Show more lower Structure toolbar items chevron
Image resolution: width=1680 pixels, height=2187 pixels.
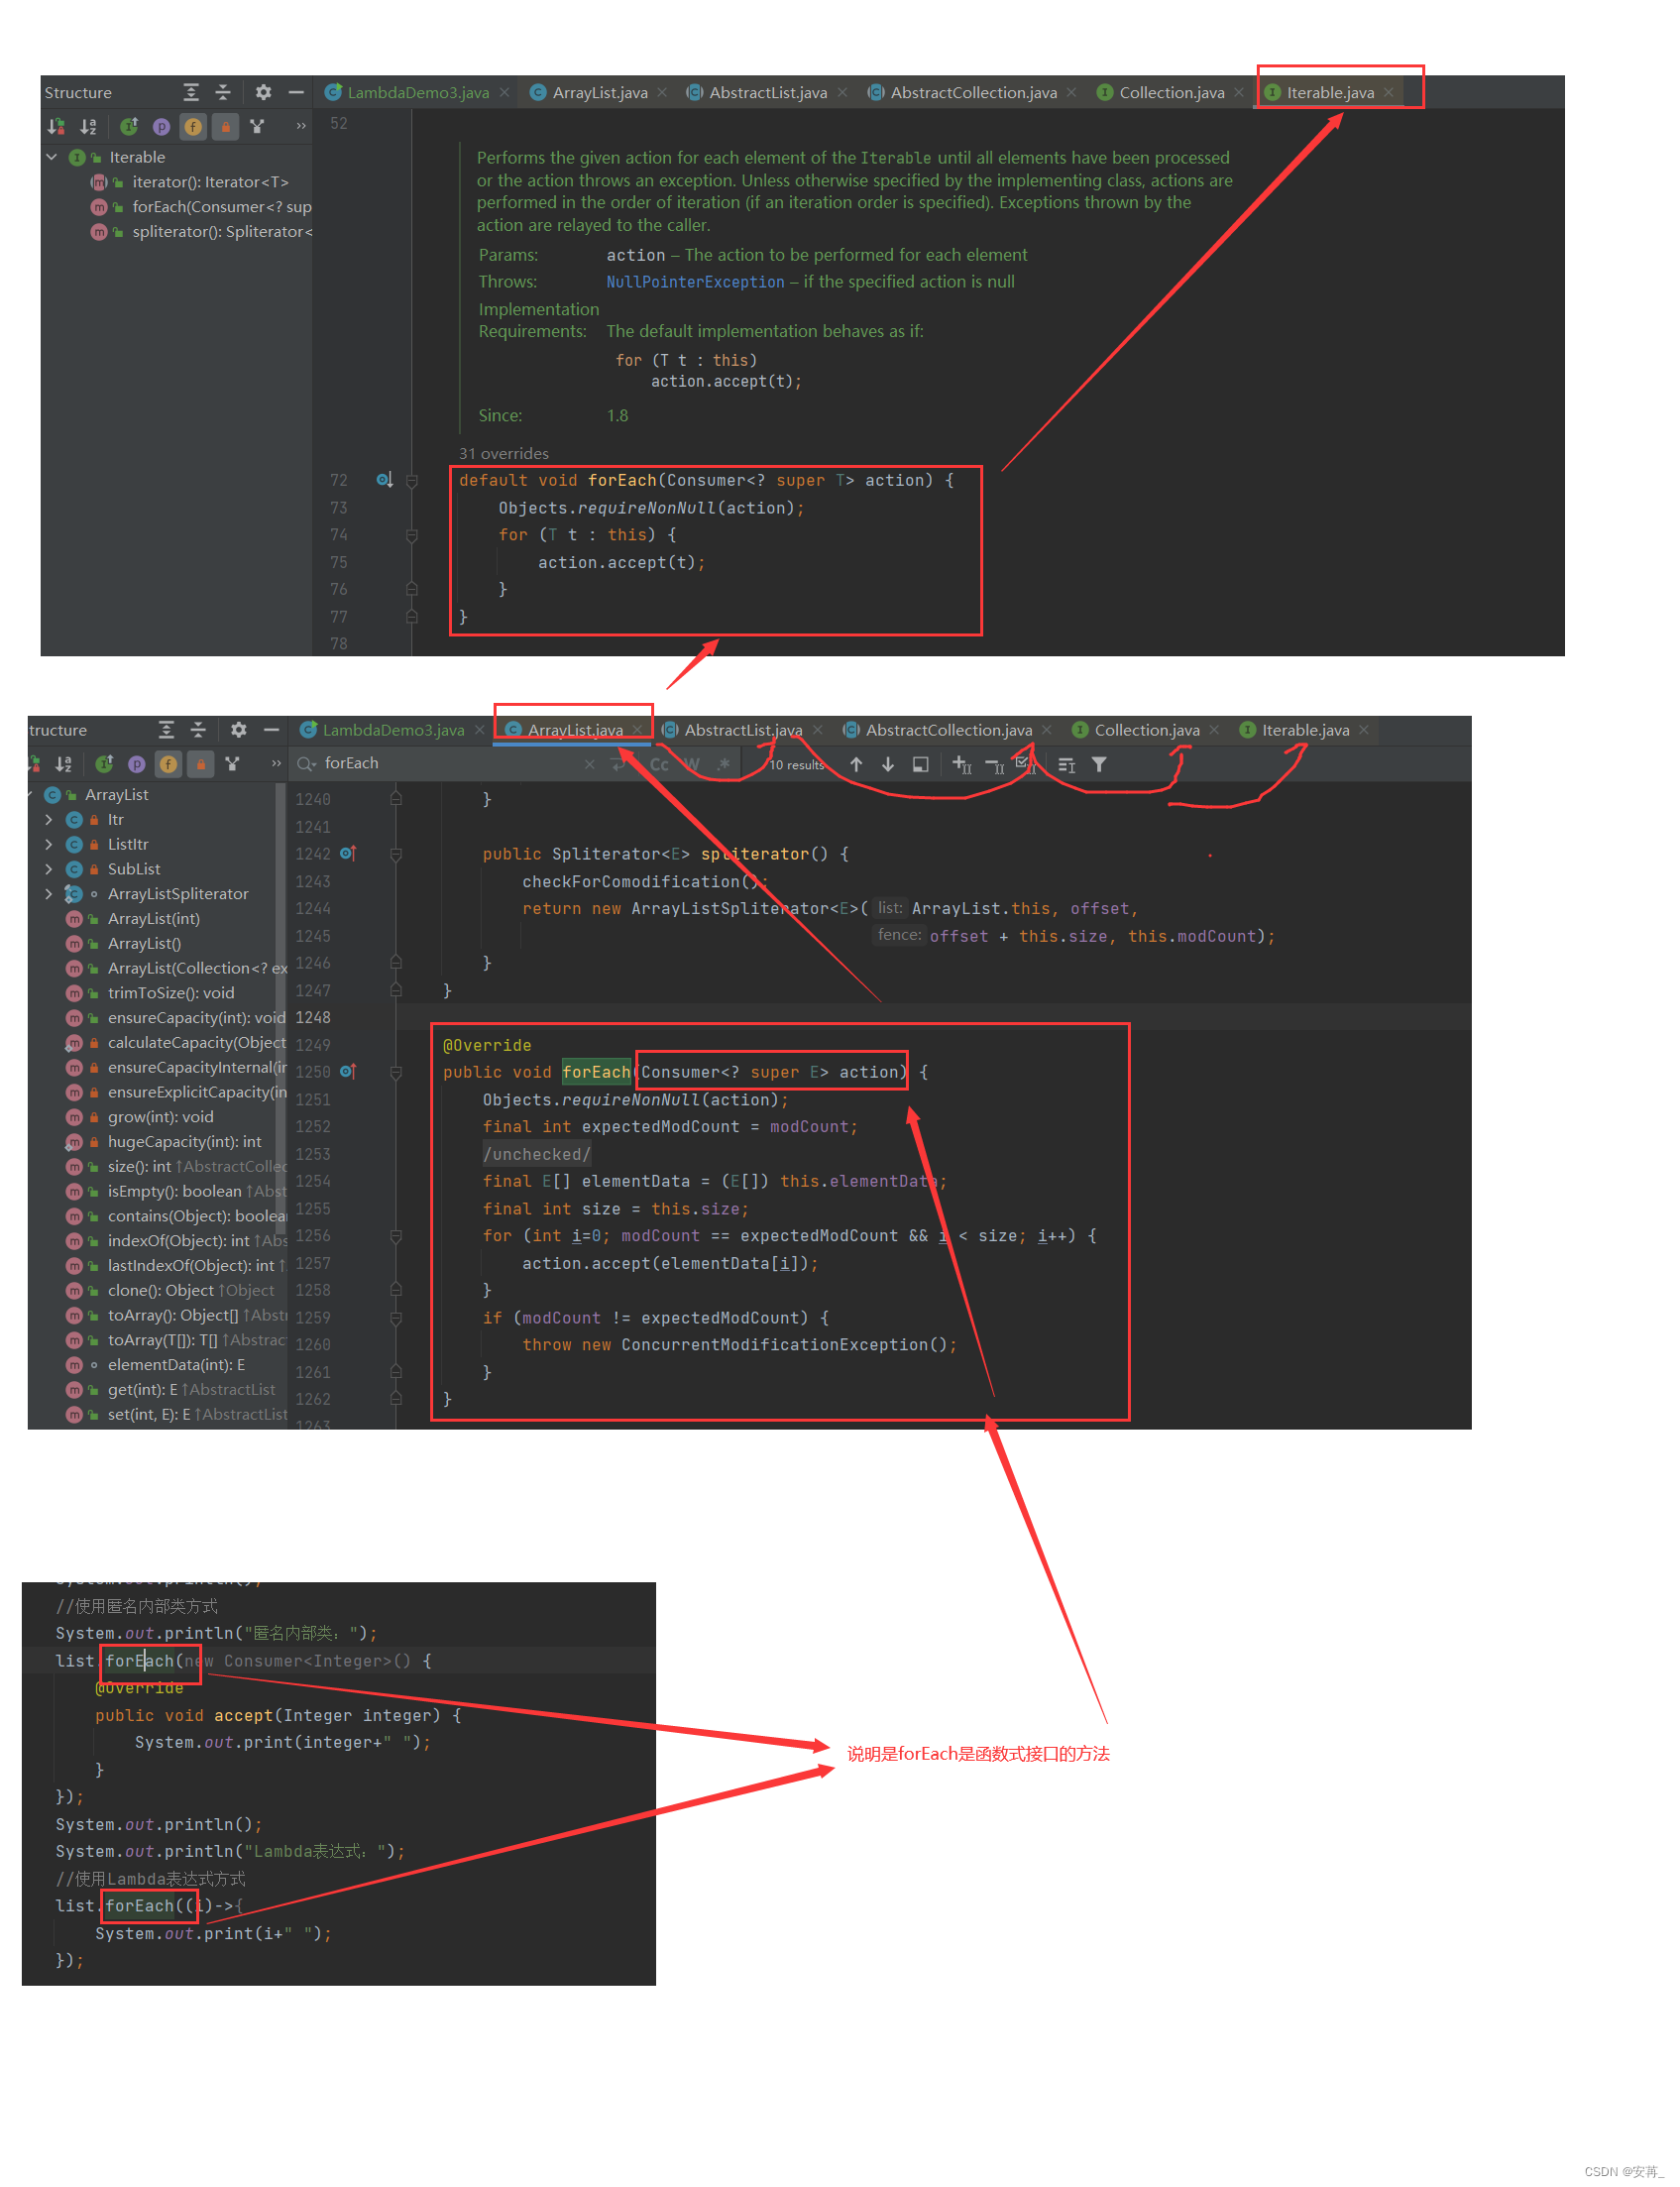click(276, 764)
